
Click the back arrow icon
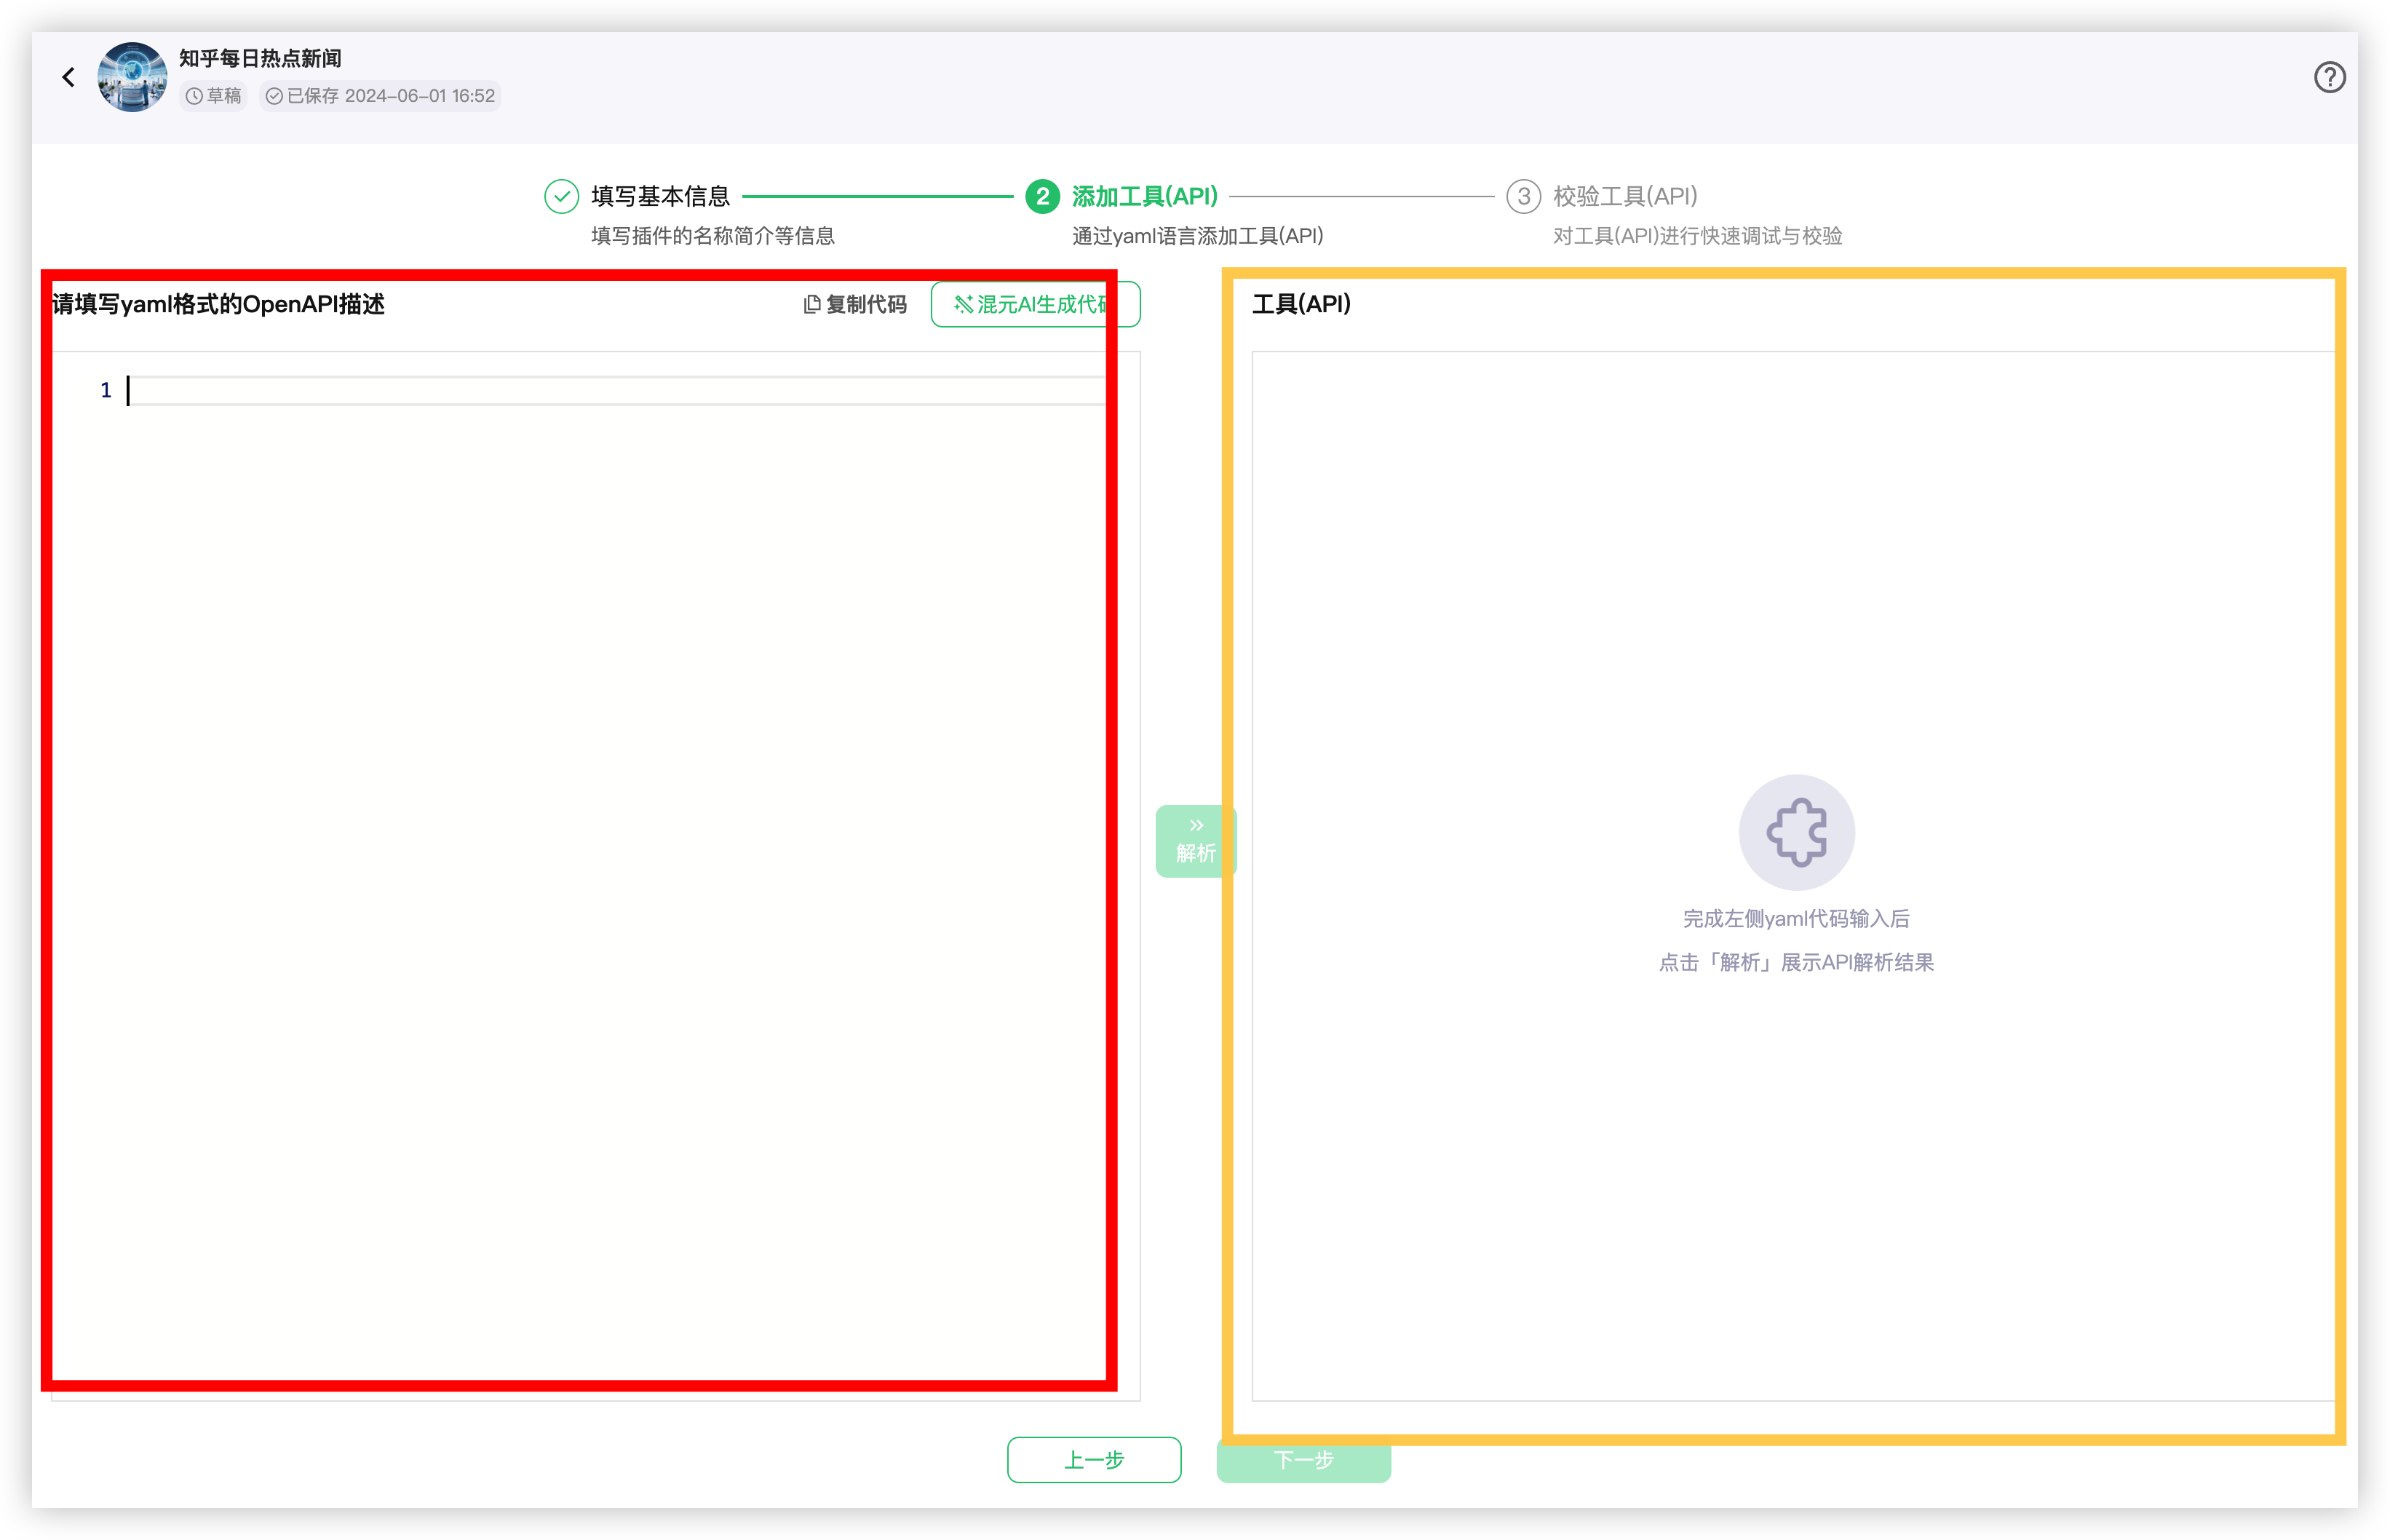[68, 77]
